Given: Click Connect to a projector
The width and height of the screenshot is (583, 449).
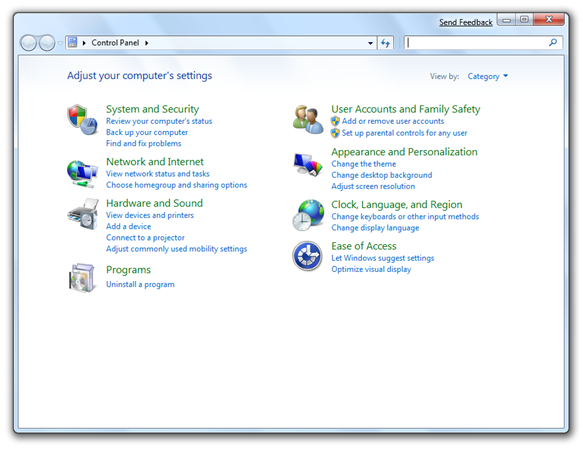Looking at the screenshot, I should coord(145,238).
